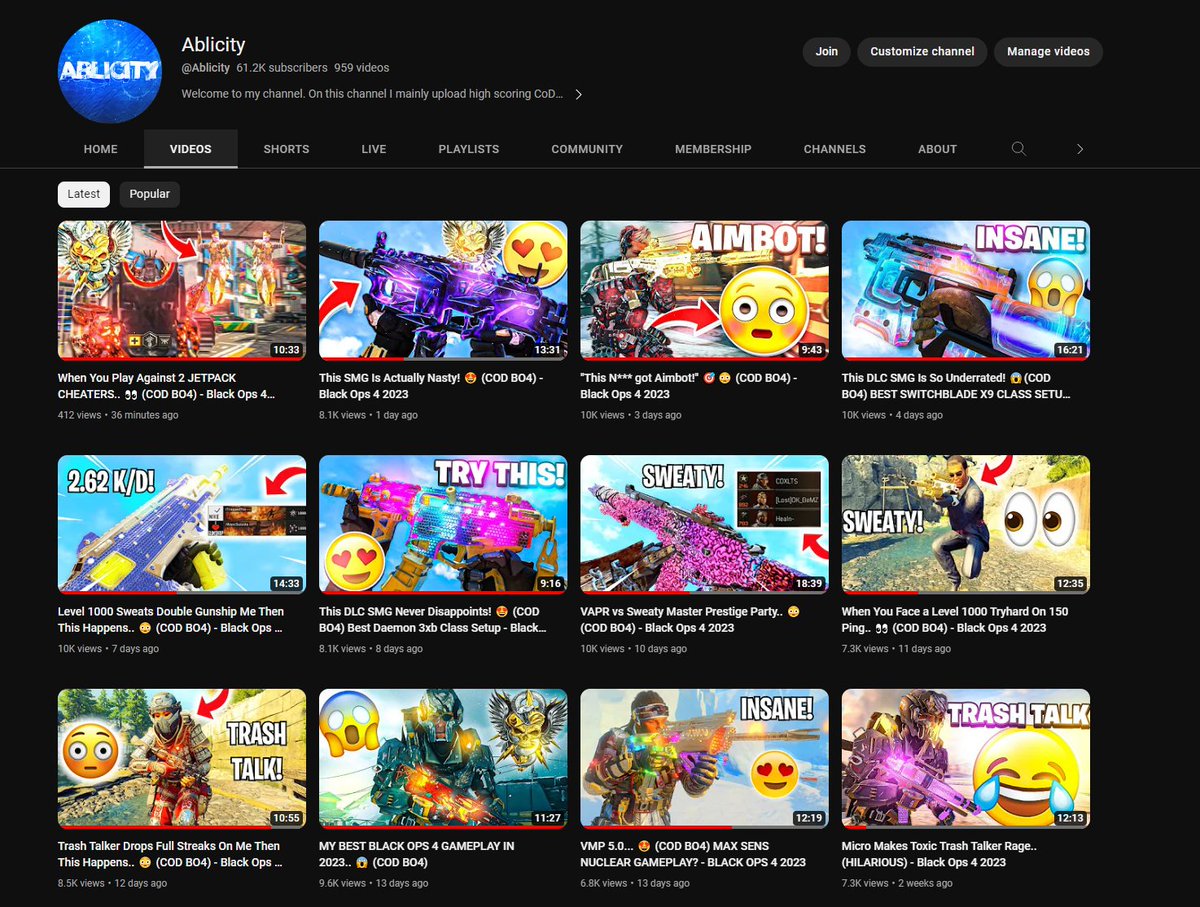1200x907 pixels.
Task: Open the VAPR SWEATY! pink gun thumbnail
Action: tap(705, 525)
